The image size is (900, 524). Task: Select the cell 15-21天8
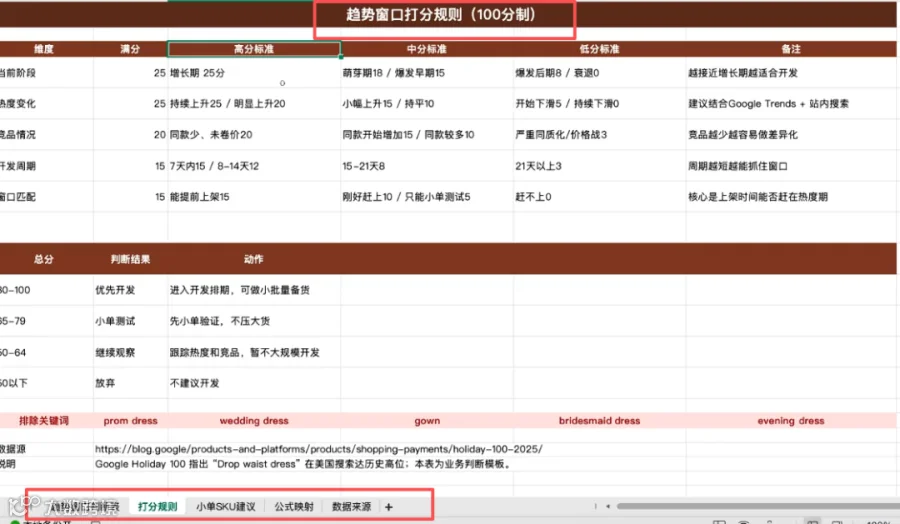coord(427,166)
